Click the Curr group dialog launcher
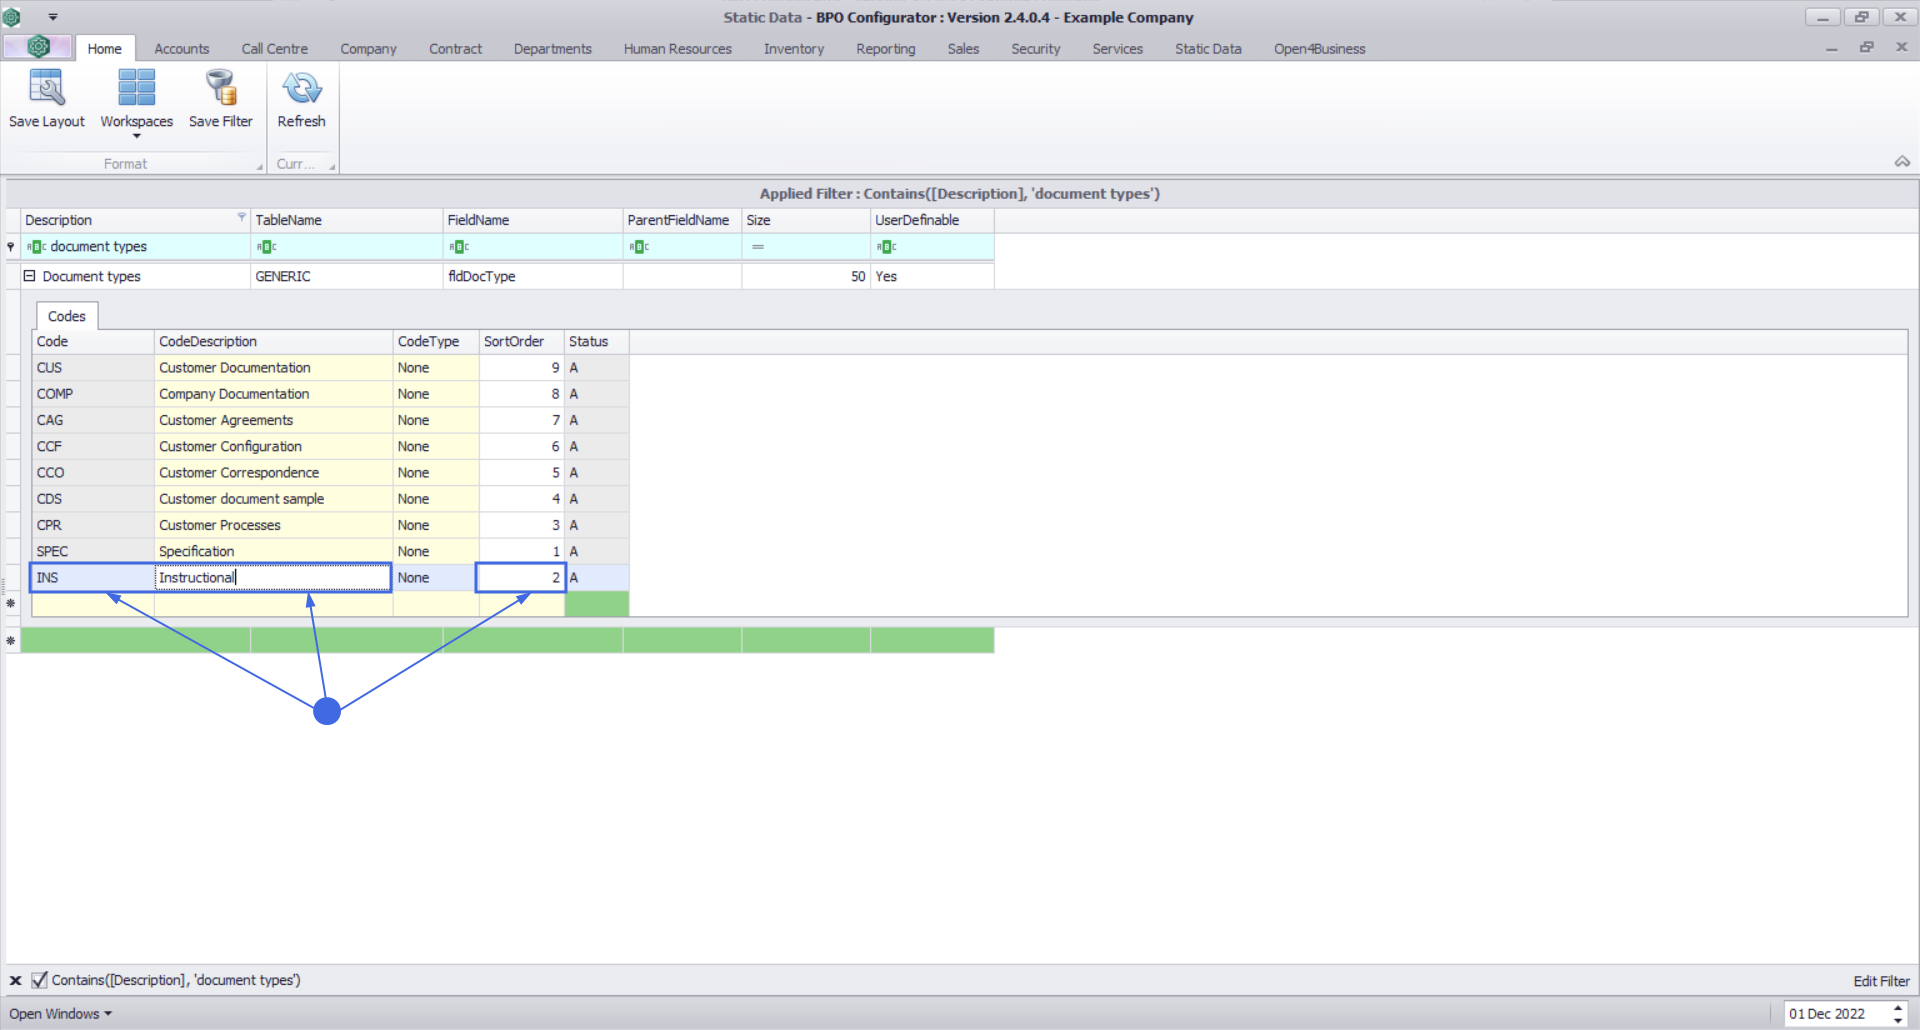 (332, 167)
